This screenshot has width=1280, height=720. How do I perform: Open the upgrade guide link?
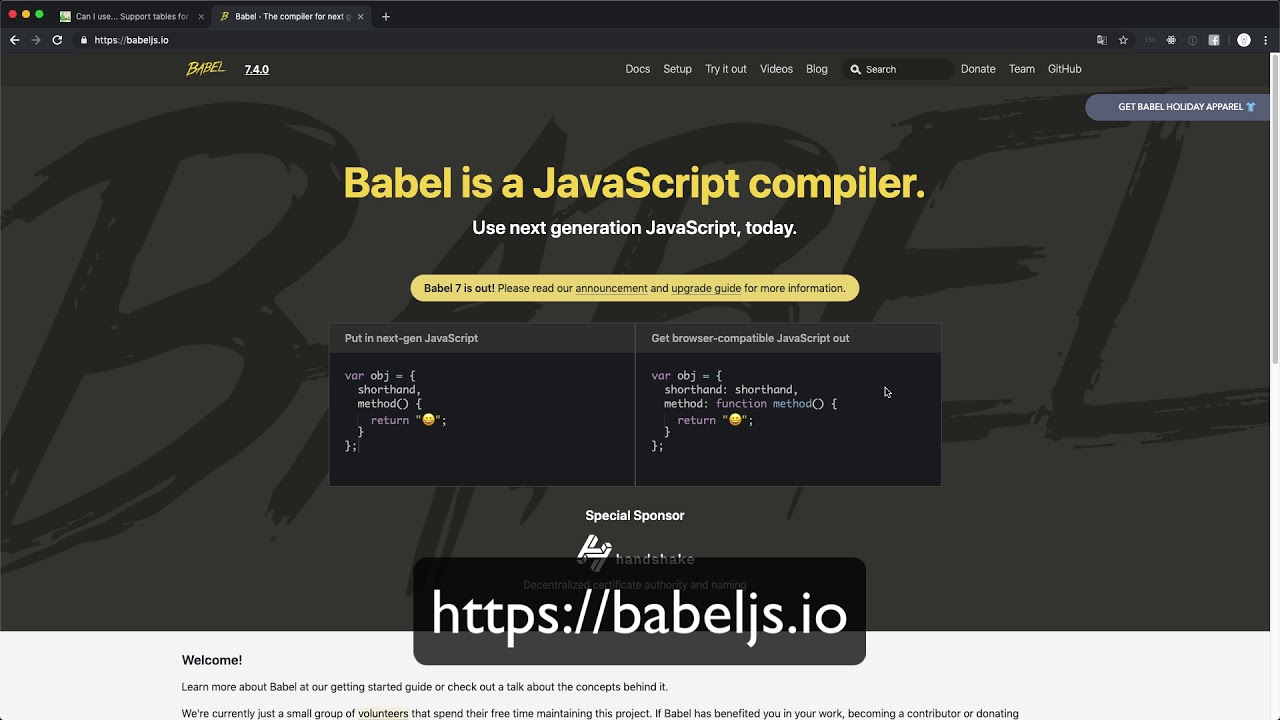point(706,288)
